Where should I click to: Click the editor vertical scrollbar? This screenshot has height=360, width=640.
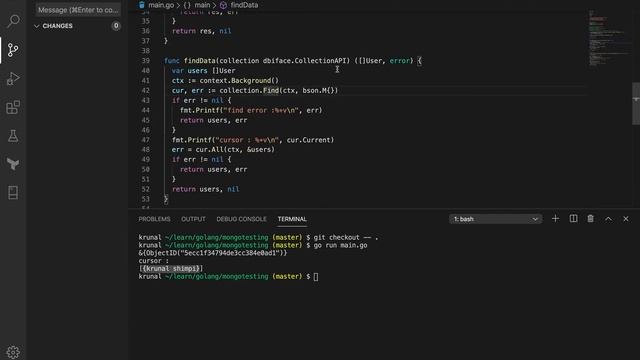[x=636, y=104]
